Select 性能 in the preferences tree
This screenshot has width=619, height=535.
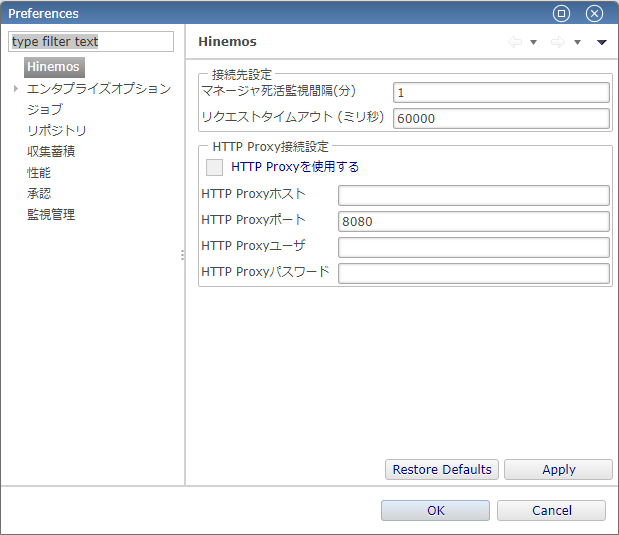tap(39, 173)
